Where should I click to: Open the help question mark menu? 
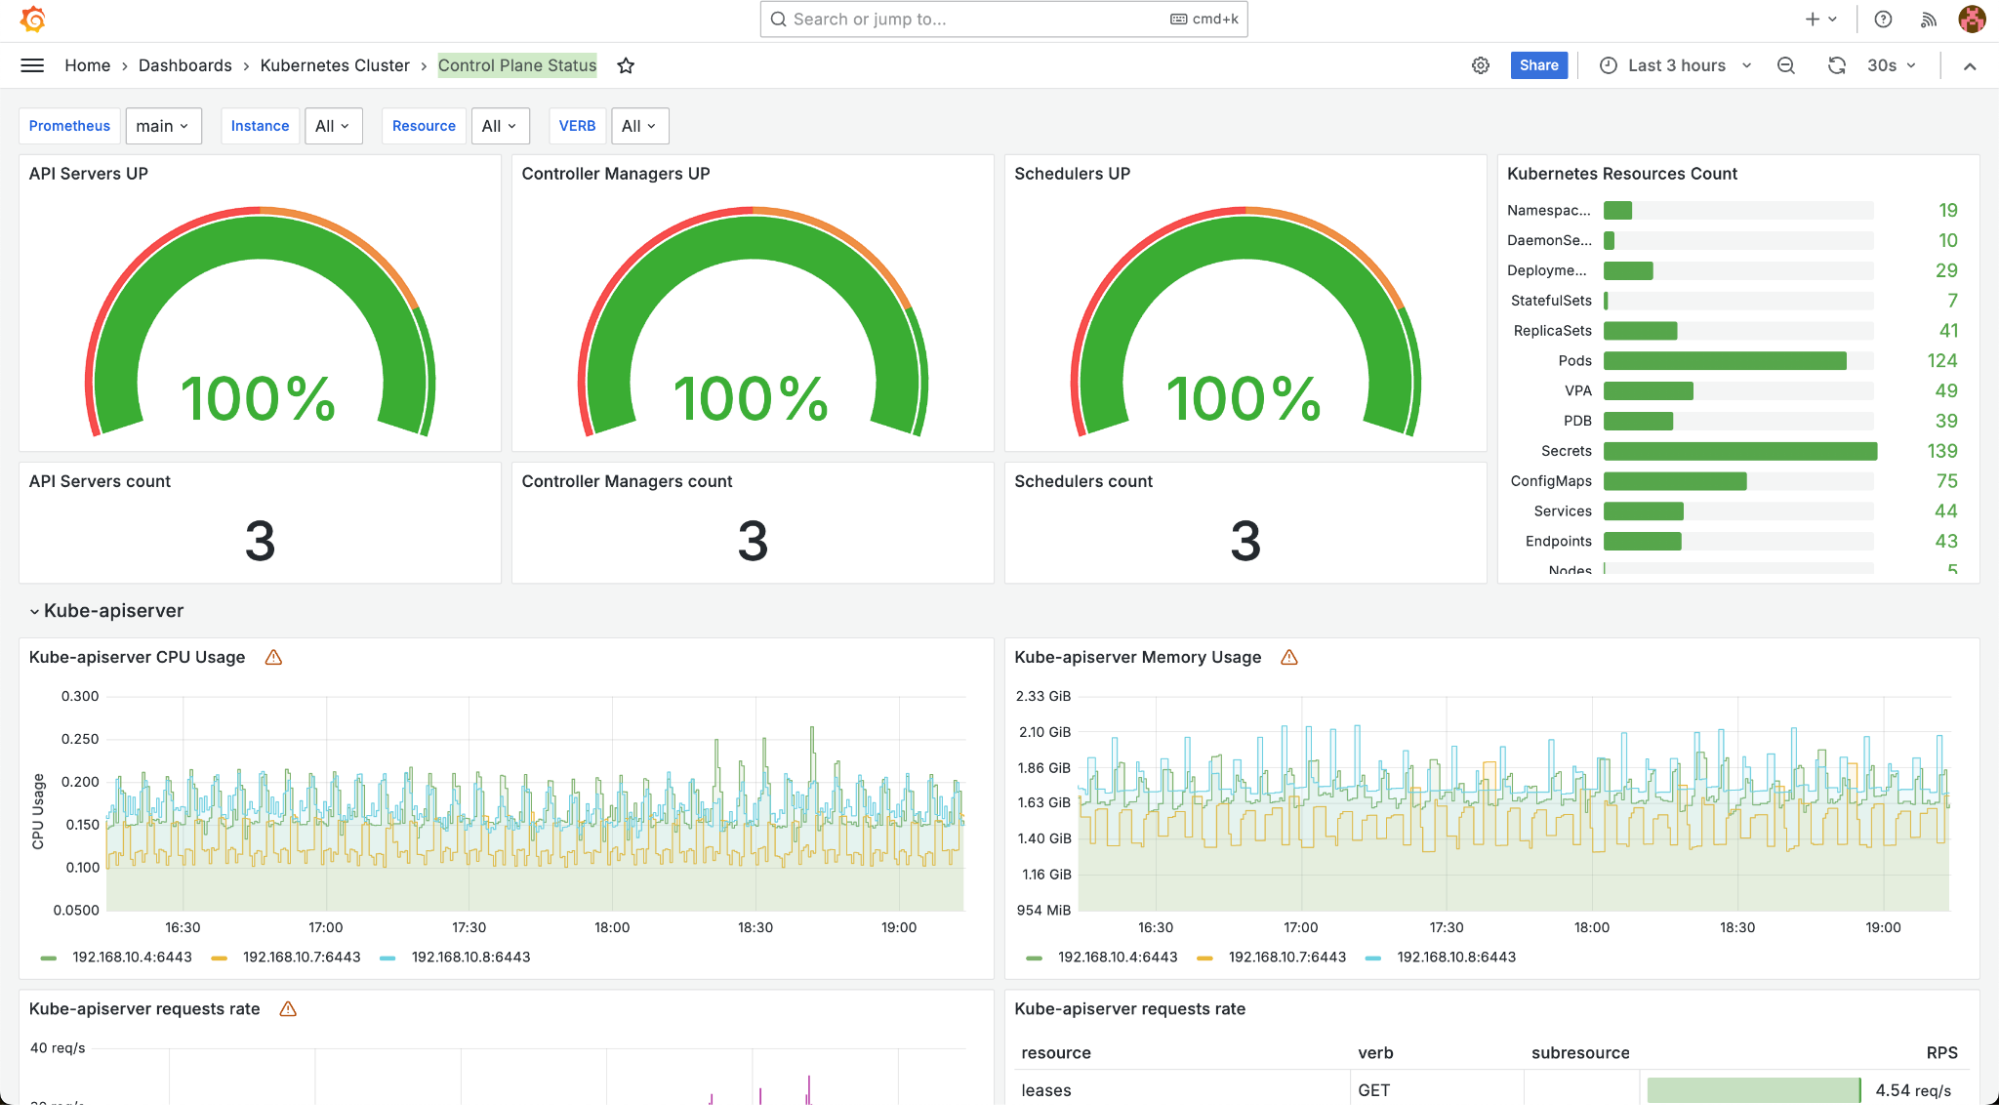coord(1882,19)
